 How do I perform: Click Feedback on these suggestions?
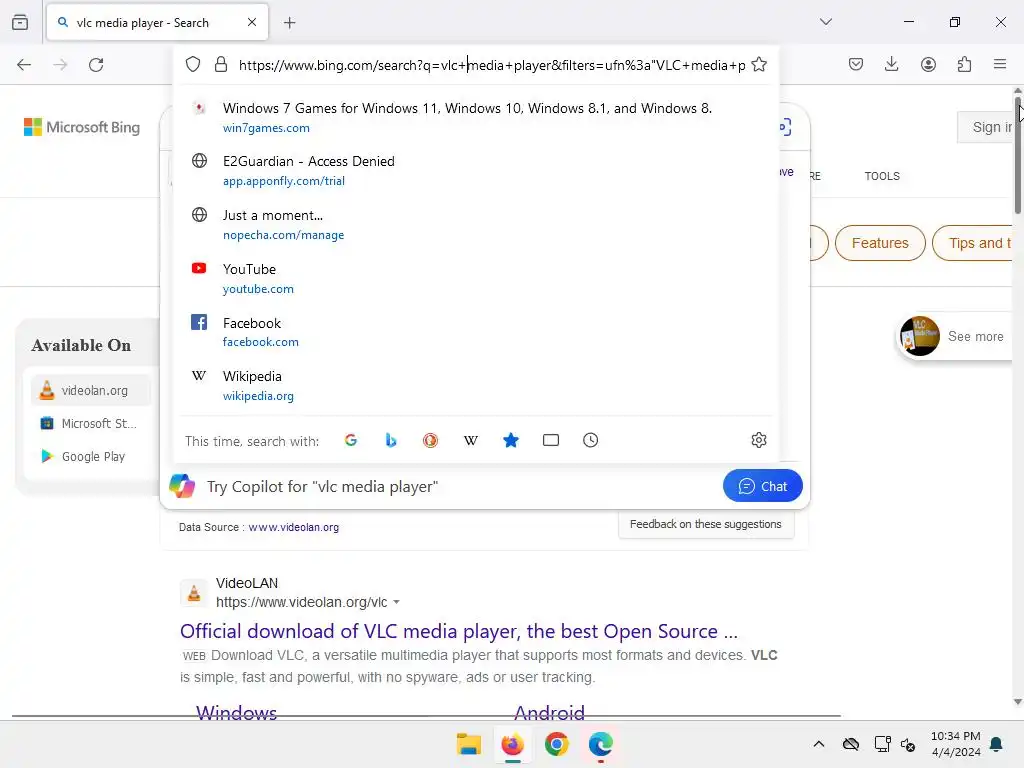(705, 524)
